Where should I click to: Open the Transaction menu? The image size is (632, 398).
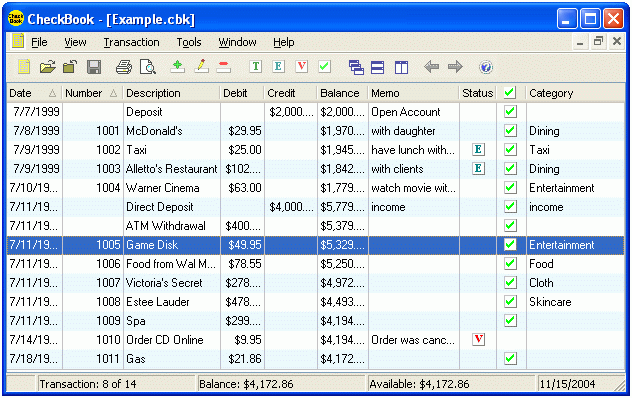131,42
